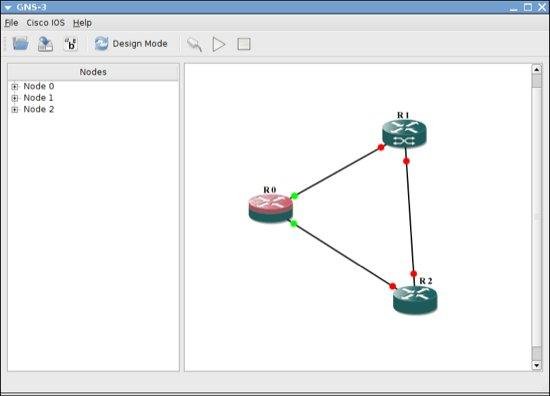Click the canvas scrollbar up arrow

537,69
